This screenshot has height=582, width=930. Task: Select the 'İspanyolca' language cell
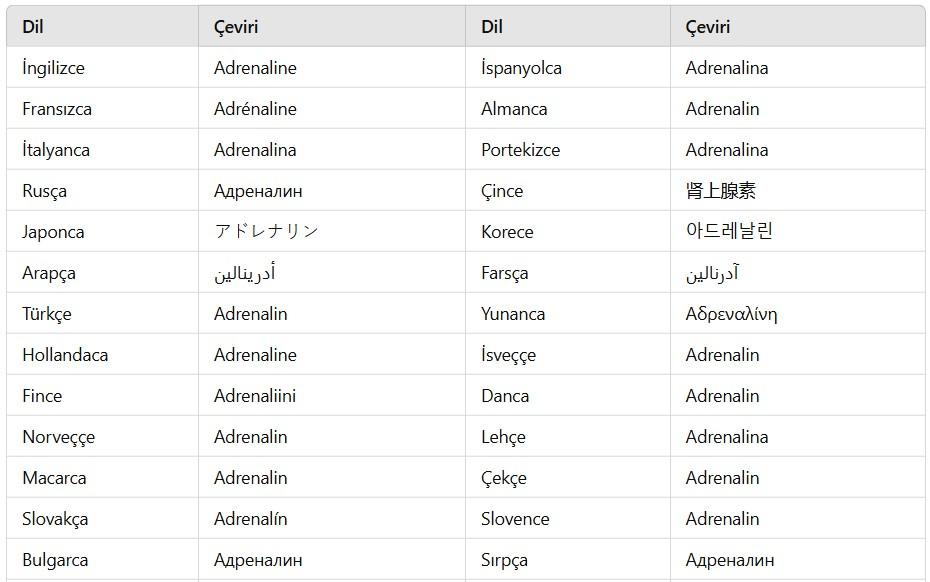click(x=521, y=68)
